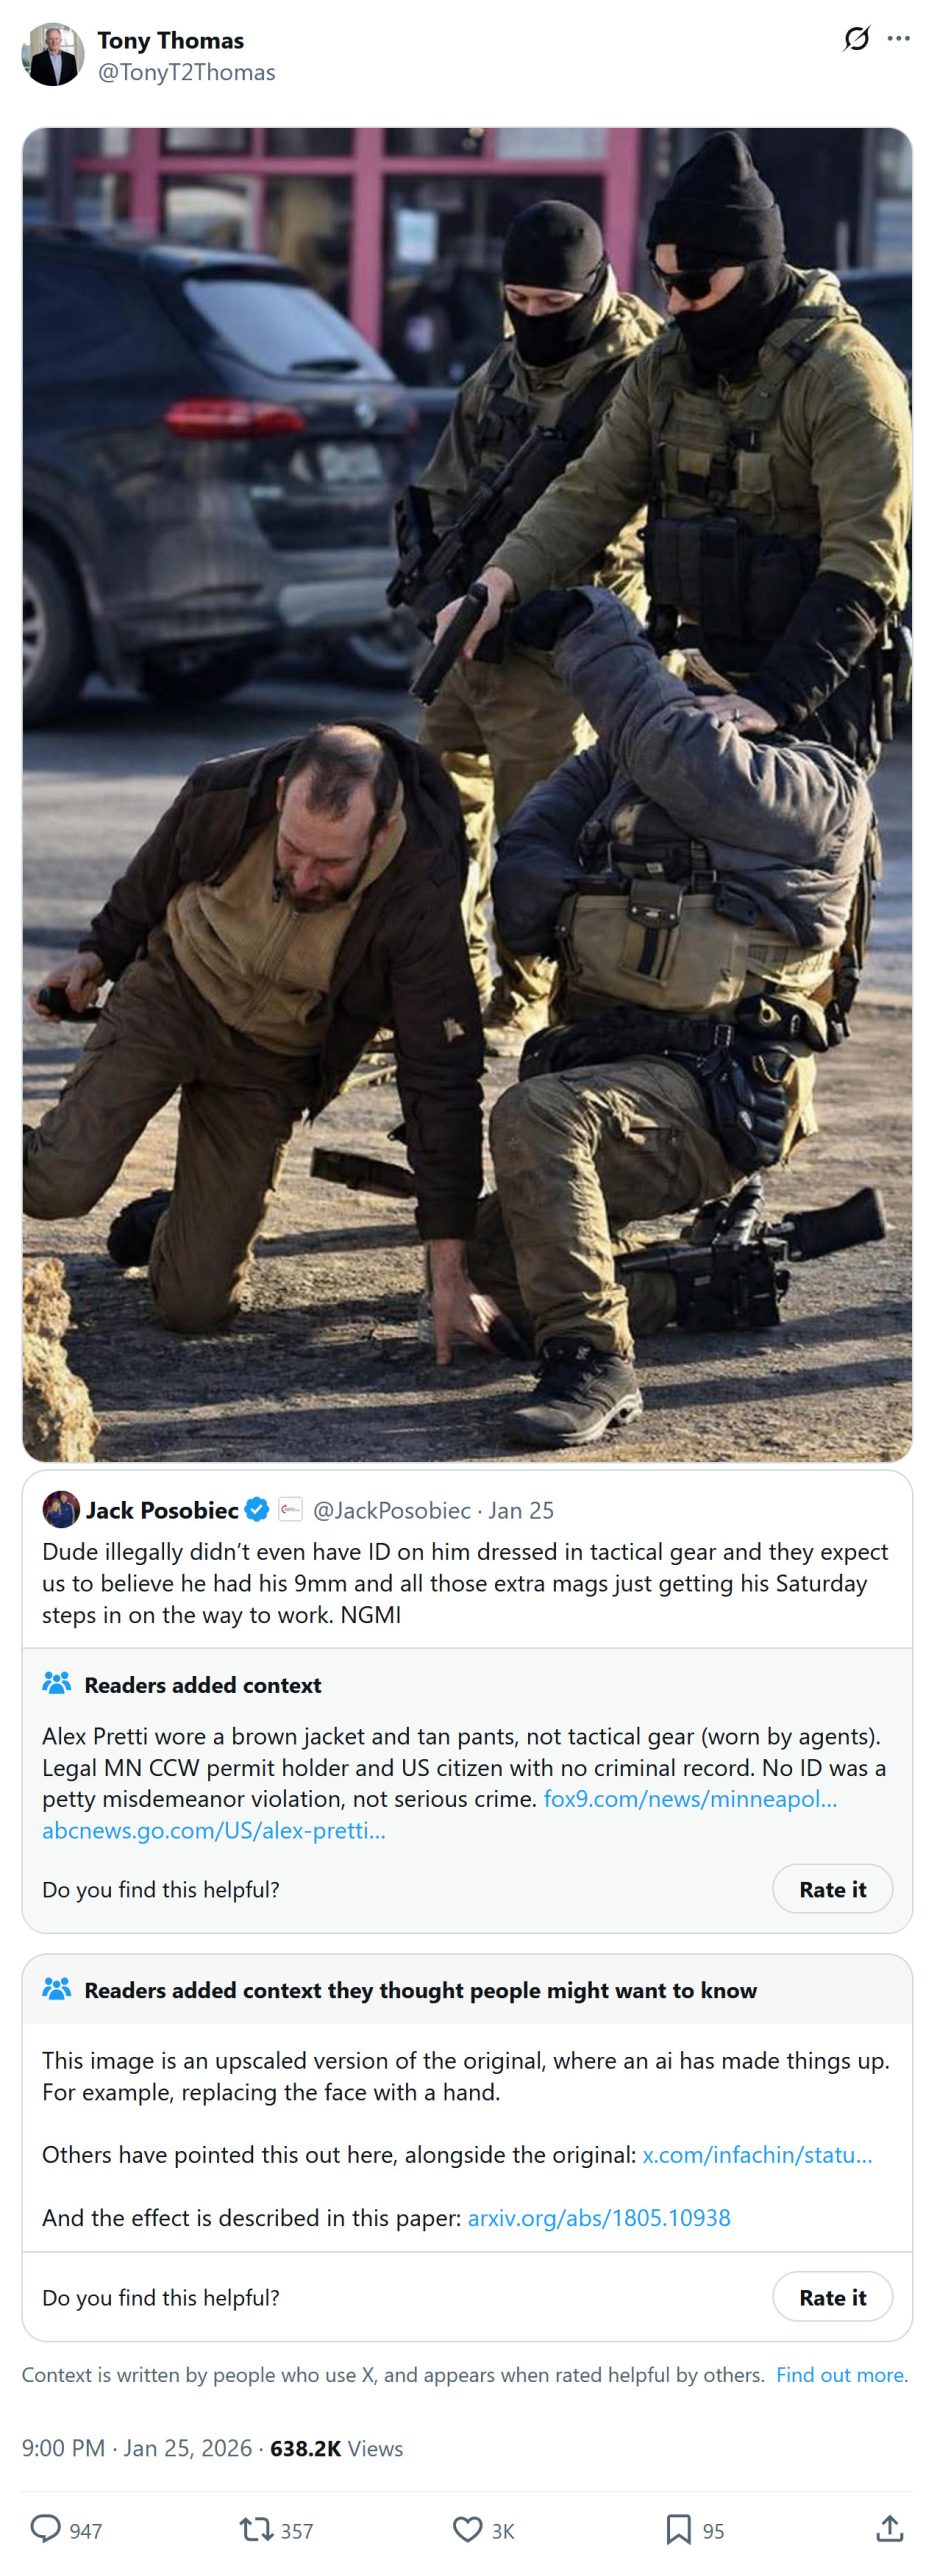Screen dimensions: 937x2560
Task: Click Rate it on second community note
Action: (x=832, y=2297)
